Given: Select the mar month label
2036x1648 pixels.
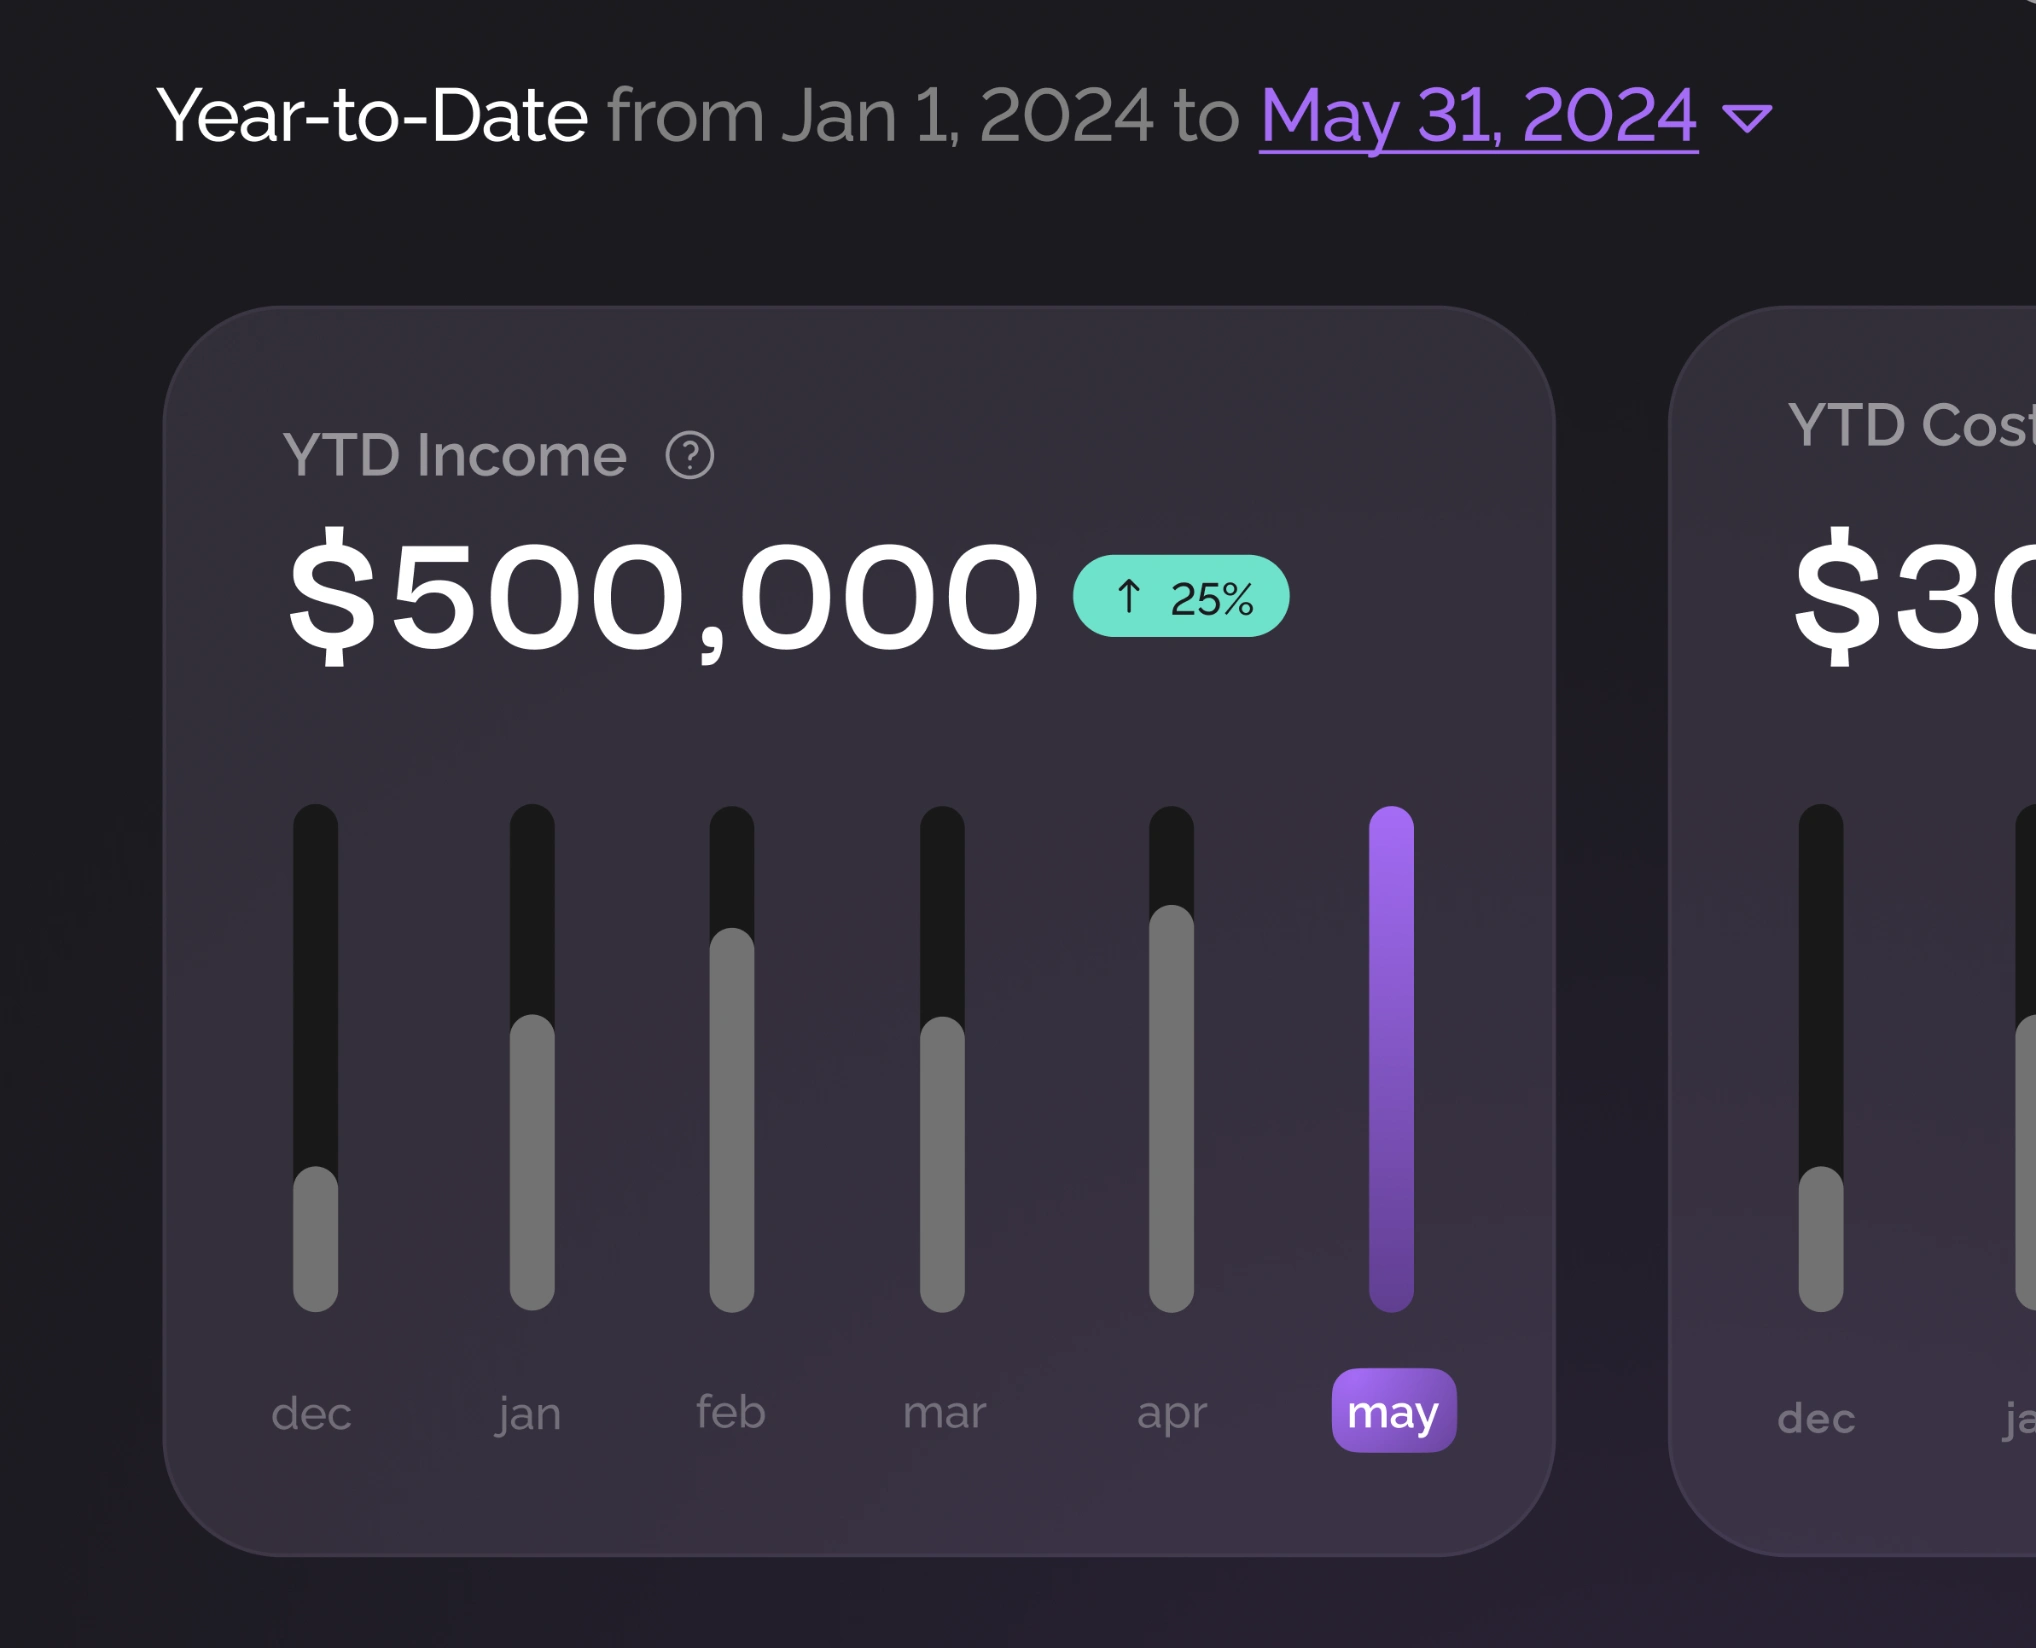Looking at the screenshot, I should click(x=944, y=1413).
